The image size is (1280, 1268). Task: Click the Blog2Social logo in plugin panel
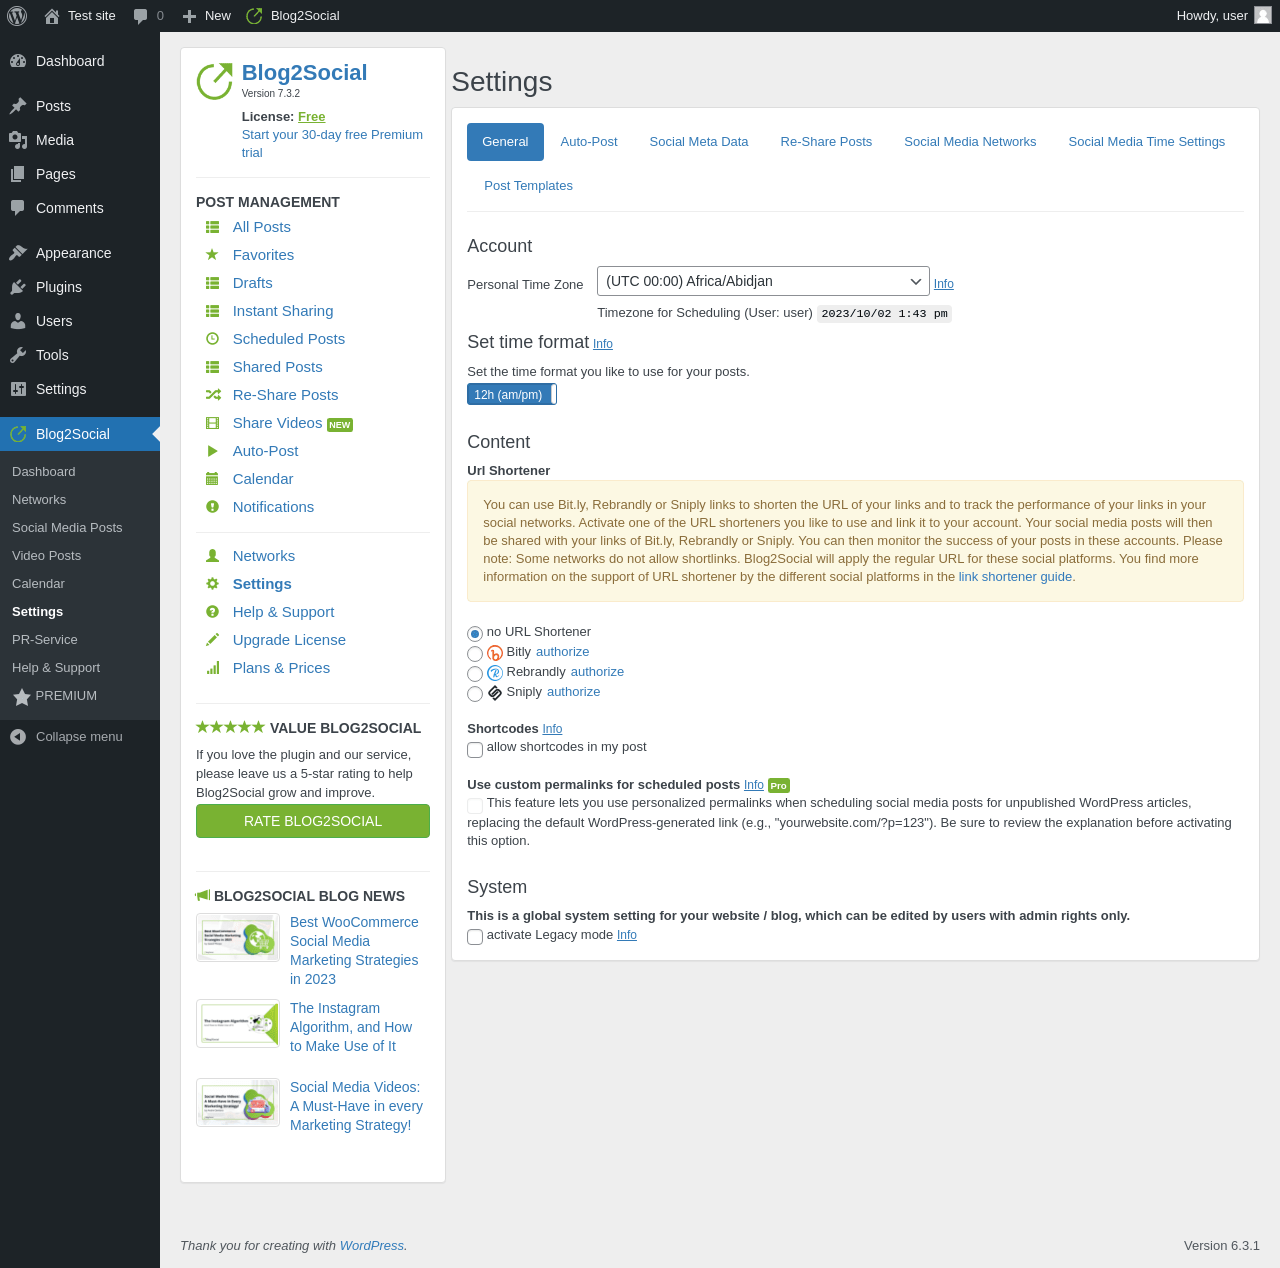[x=214, y=81]
